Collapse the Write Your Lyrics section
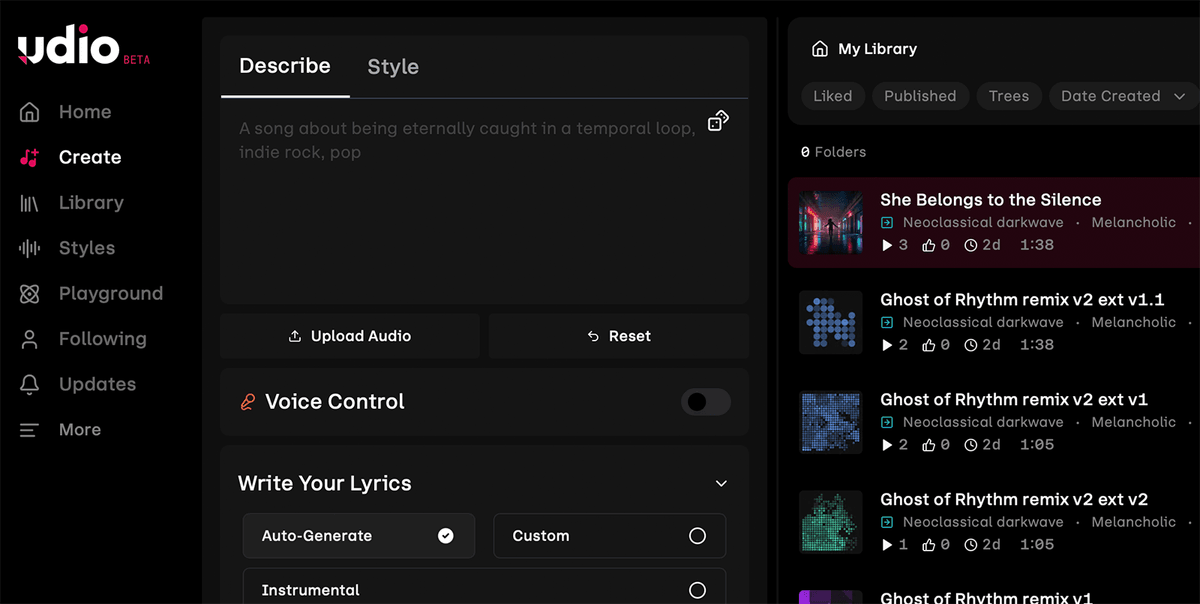The image size is (1200, 604). [721, 484]
